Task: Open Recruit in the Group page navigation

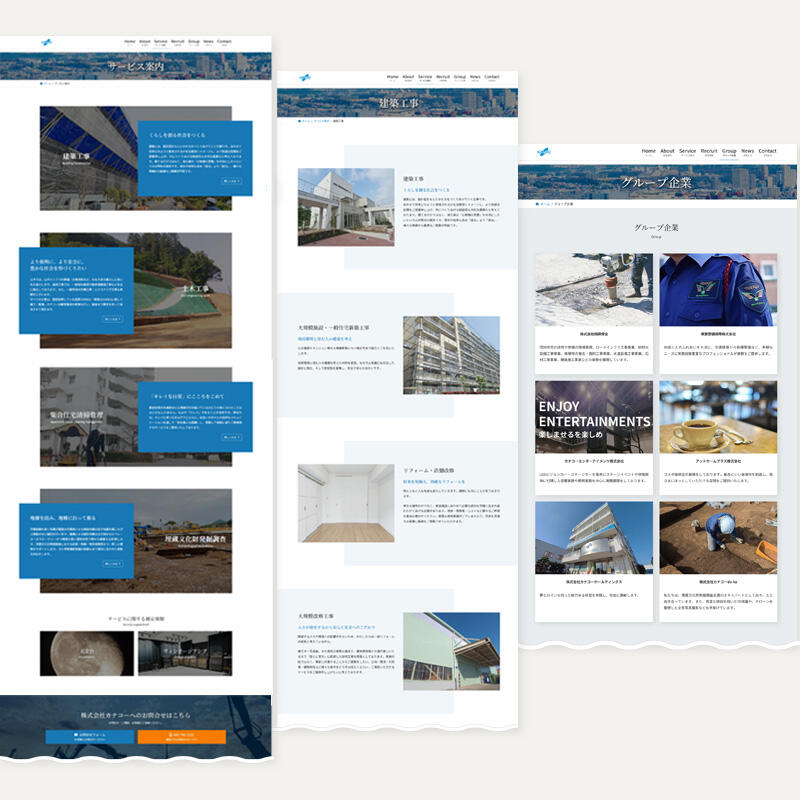Action: coord(709,152)
